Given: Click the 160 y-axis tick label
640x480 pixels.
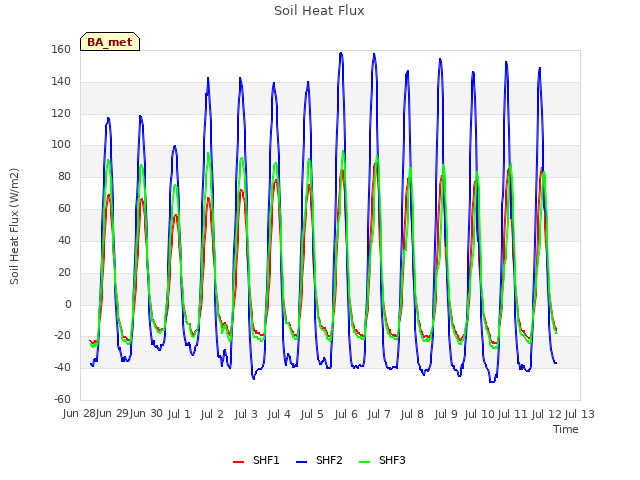Looking at the screenshot, I should (61, 49).
